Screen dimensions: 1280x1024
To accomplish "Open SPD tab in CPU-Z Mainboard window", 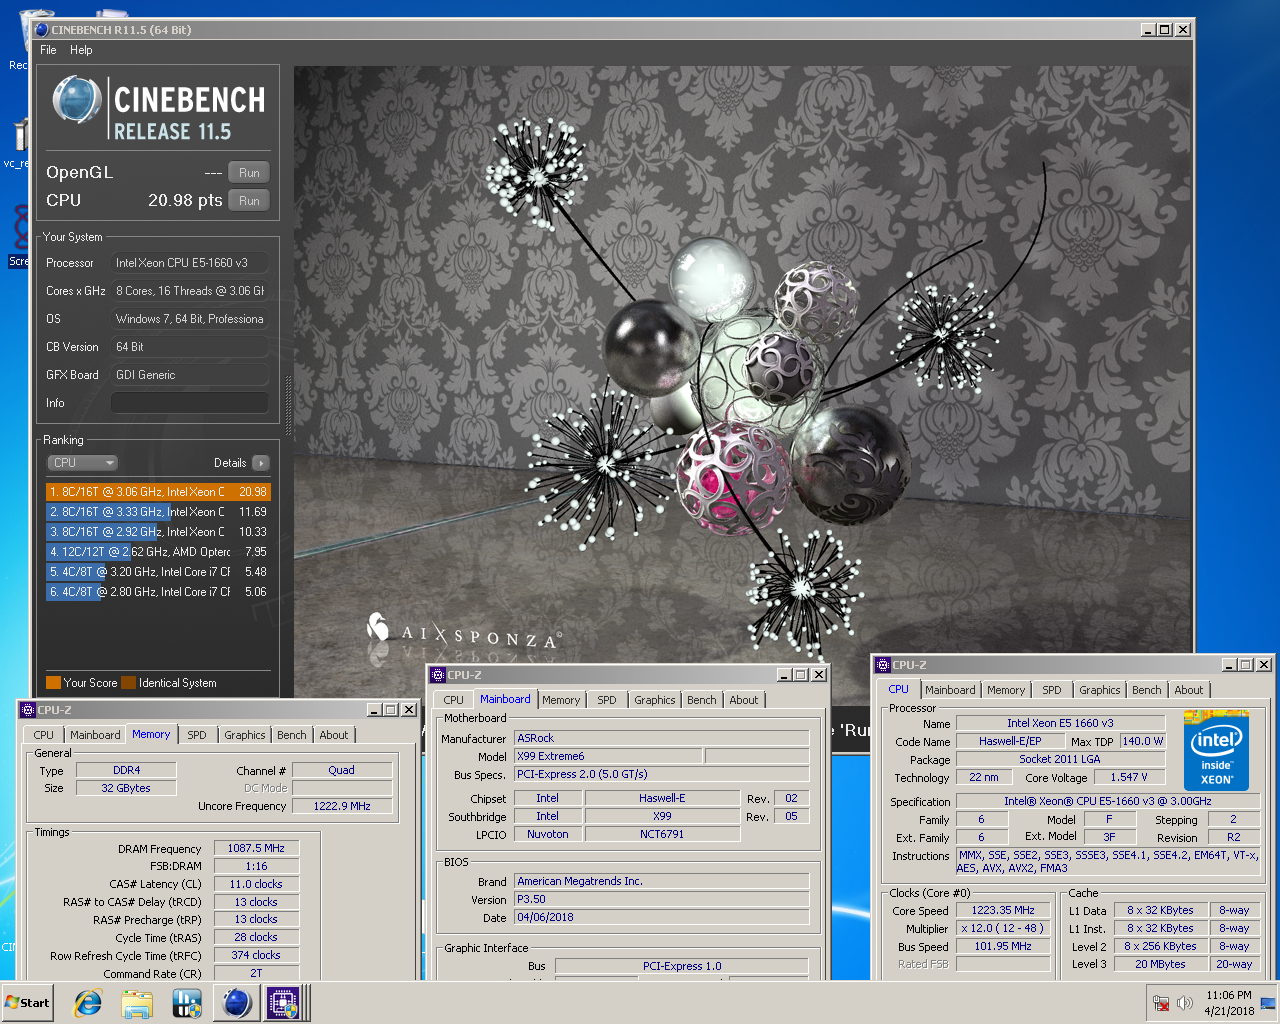I will 607,700.
